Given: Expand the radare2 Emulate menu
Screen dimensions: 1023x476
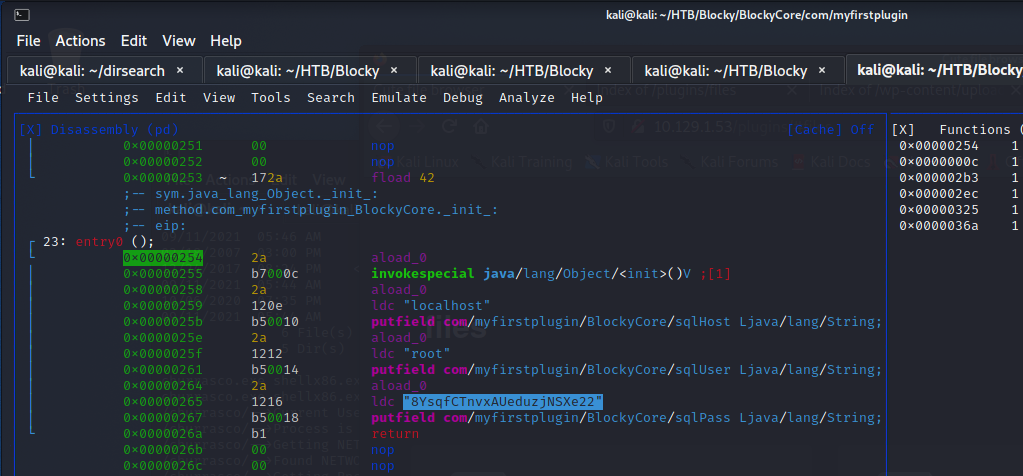Looking at the screenshot, I should point(399,98).
